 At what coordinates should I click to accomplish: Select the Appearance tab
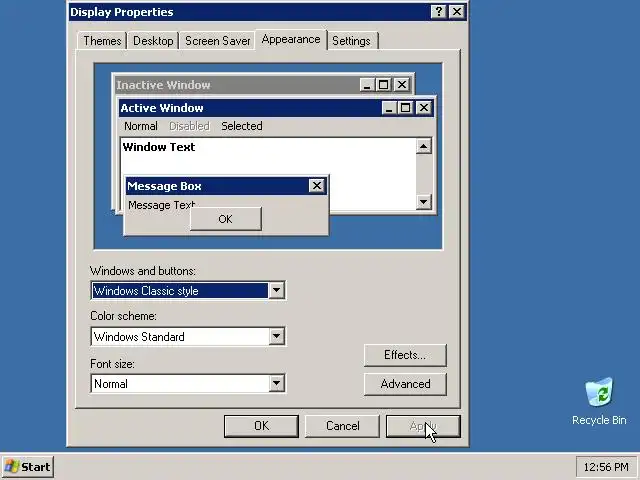coord(291,40)
